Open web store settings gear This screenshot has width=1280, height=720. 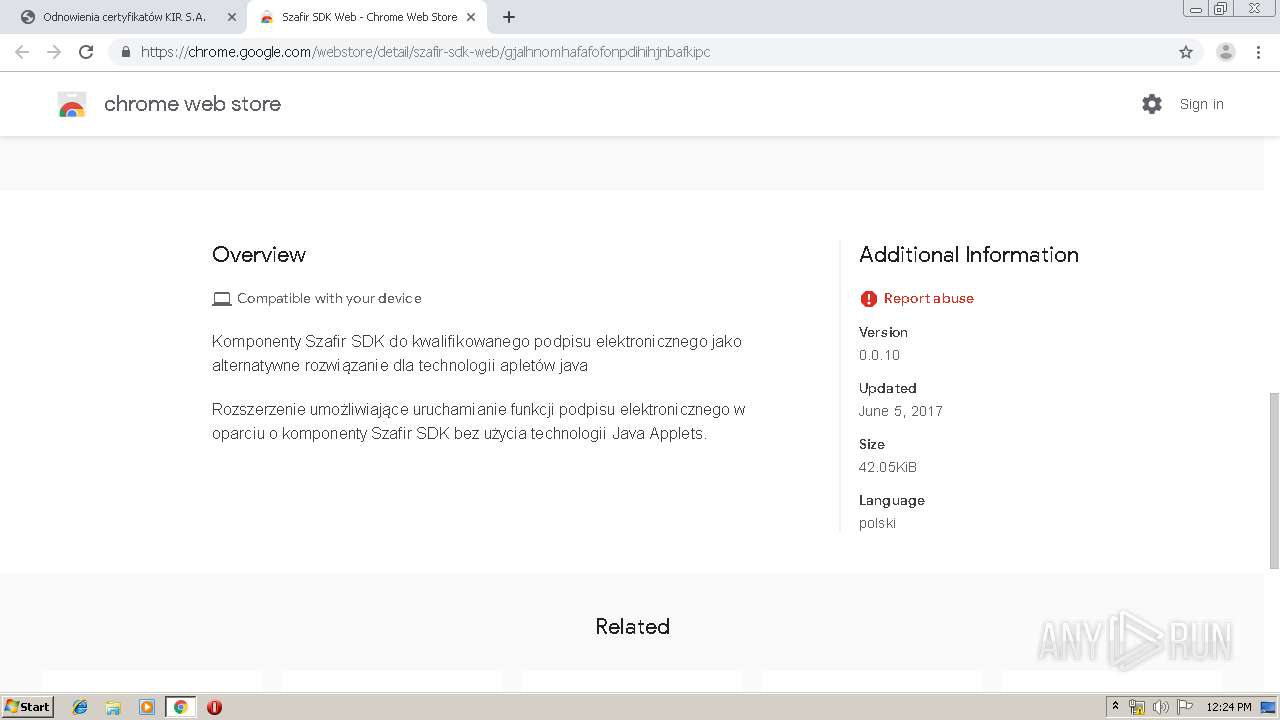point(1152,104)
